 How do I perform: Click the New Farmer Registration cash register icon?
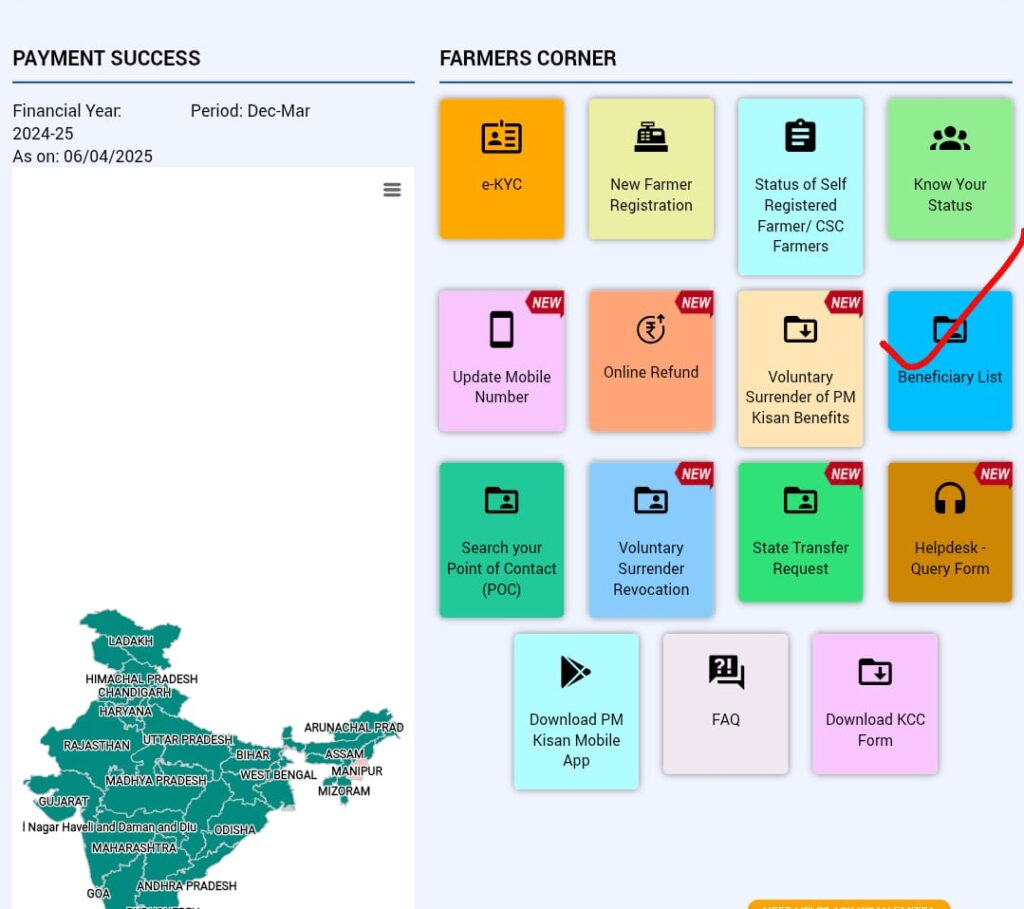coord(651,137)
